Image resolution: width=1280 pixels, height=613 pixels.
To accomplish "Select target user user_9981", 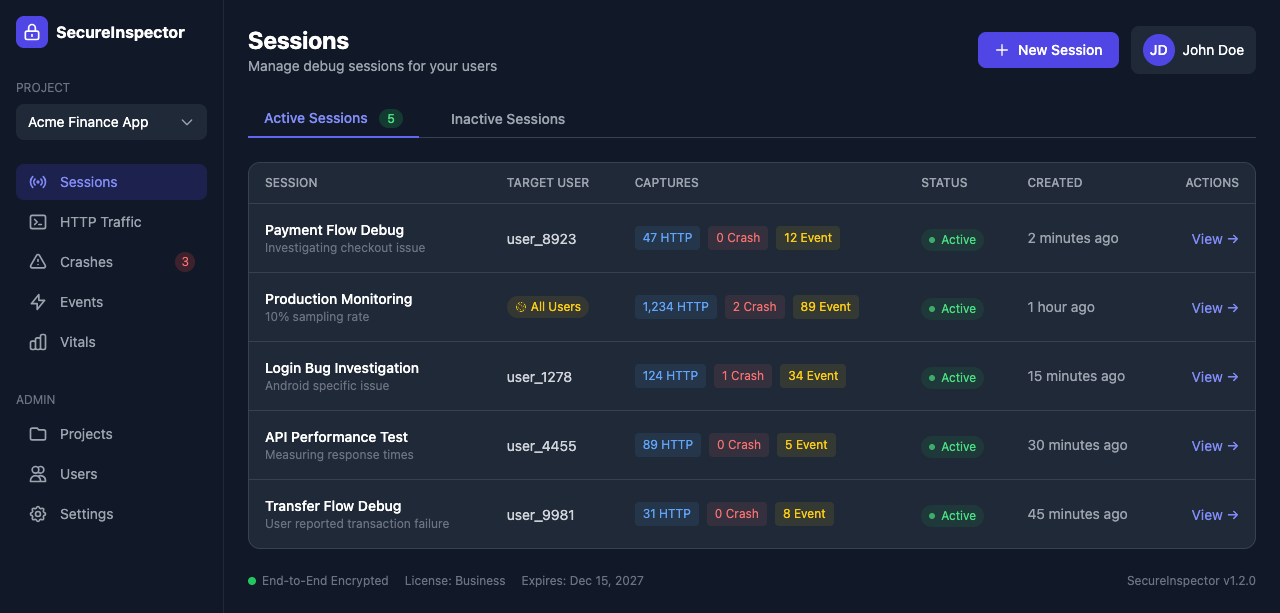I will (x=540, y=515).
